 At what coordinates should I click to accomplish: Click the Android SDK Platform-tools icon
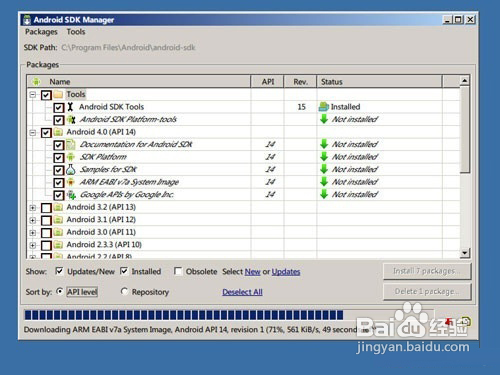pyautogui.click(x=71, y=119)
